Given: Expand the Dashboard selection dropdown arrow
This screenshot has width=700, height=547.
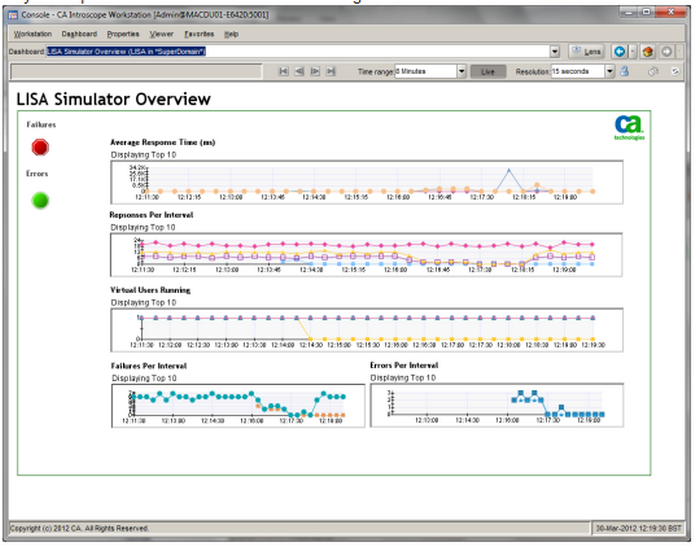Looking at the screenshot, I should click(x=554, y=52).
